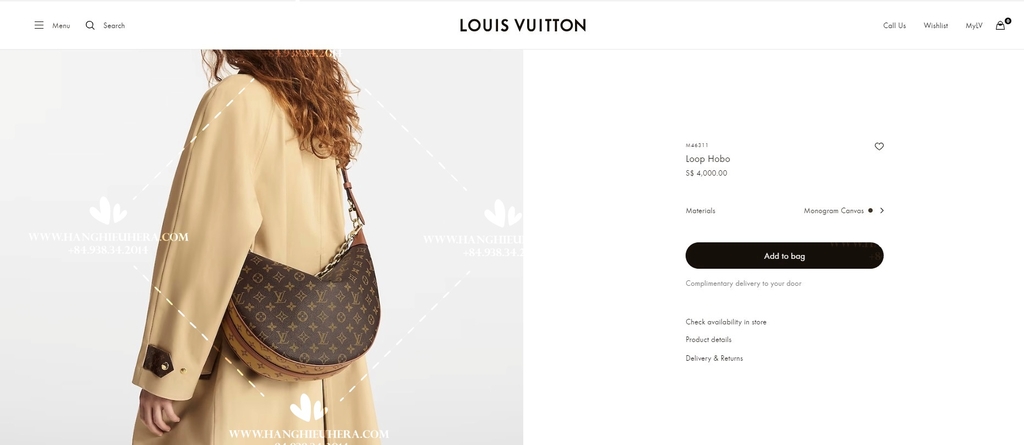Click the magnifying glass search icon

pos(90,25)
